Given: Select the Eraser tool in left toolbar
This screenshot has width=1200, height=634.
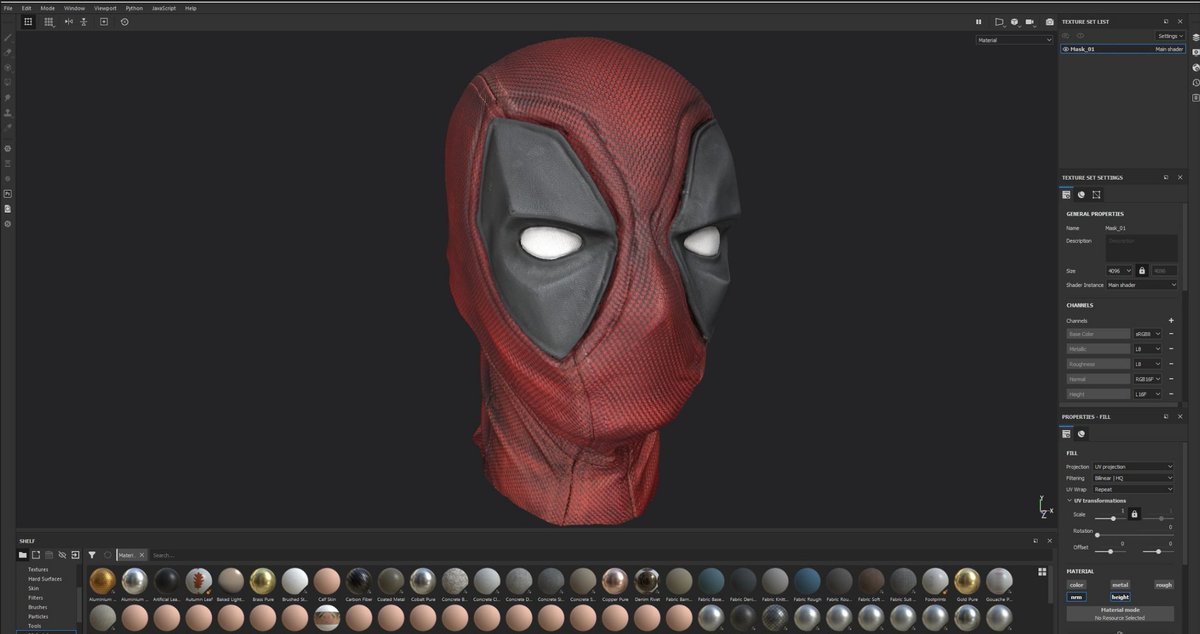Looking at the screenshot, I should click(8, 52).
